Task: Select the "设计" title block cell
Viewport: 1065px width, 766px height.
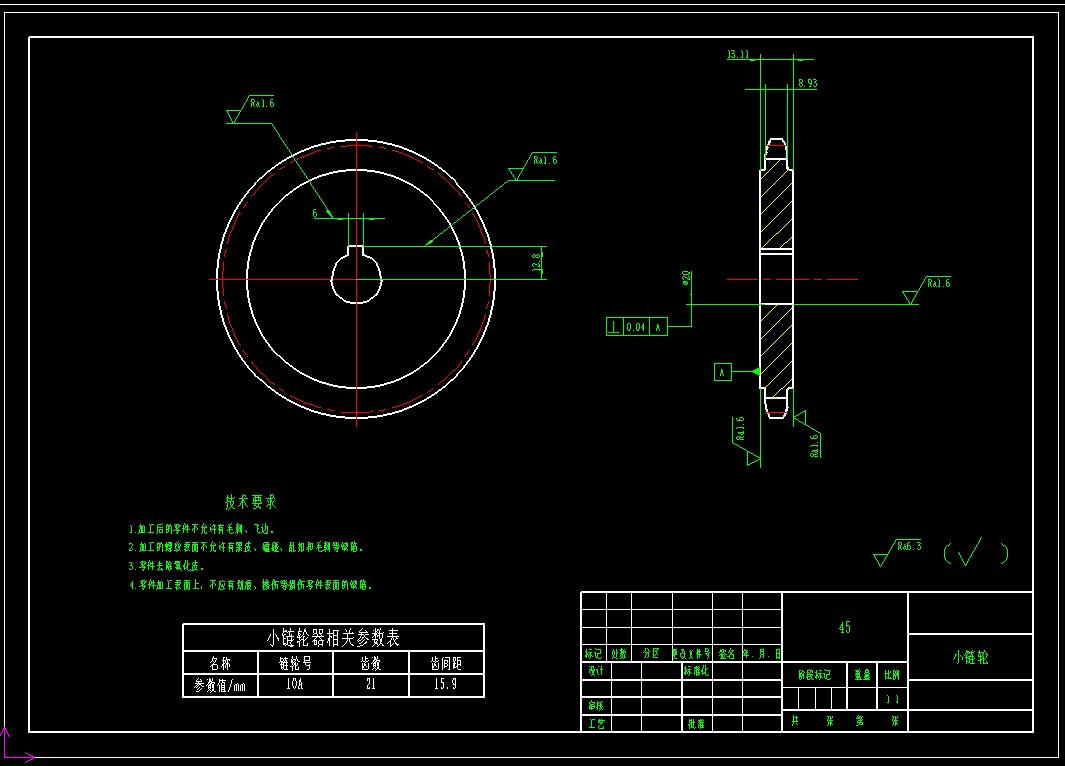Action: [596, 670]
